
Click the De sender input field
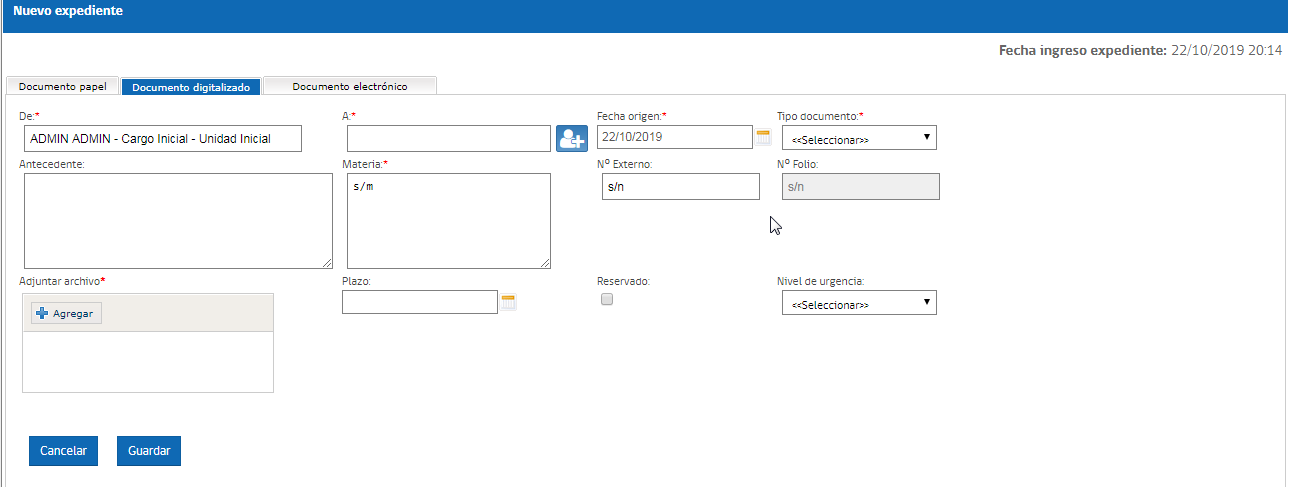click(x=161, y=138)
